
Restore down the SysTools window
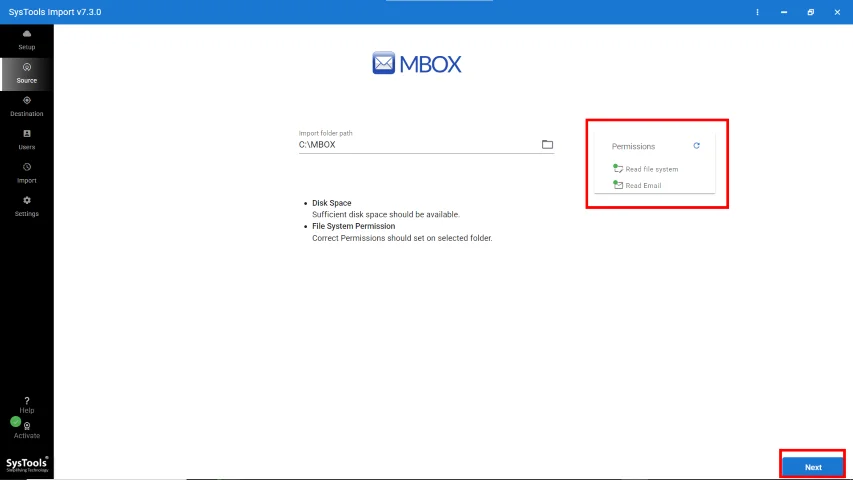[811, 12]
